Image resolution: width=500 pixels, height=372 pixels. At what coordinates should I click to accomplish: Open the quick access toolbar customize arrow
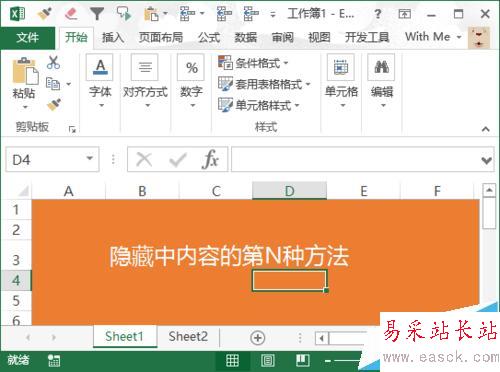tap(273, 15)
